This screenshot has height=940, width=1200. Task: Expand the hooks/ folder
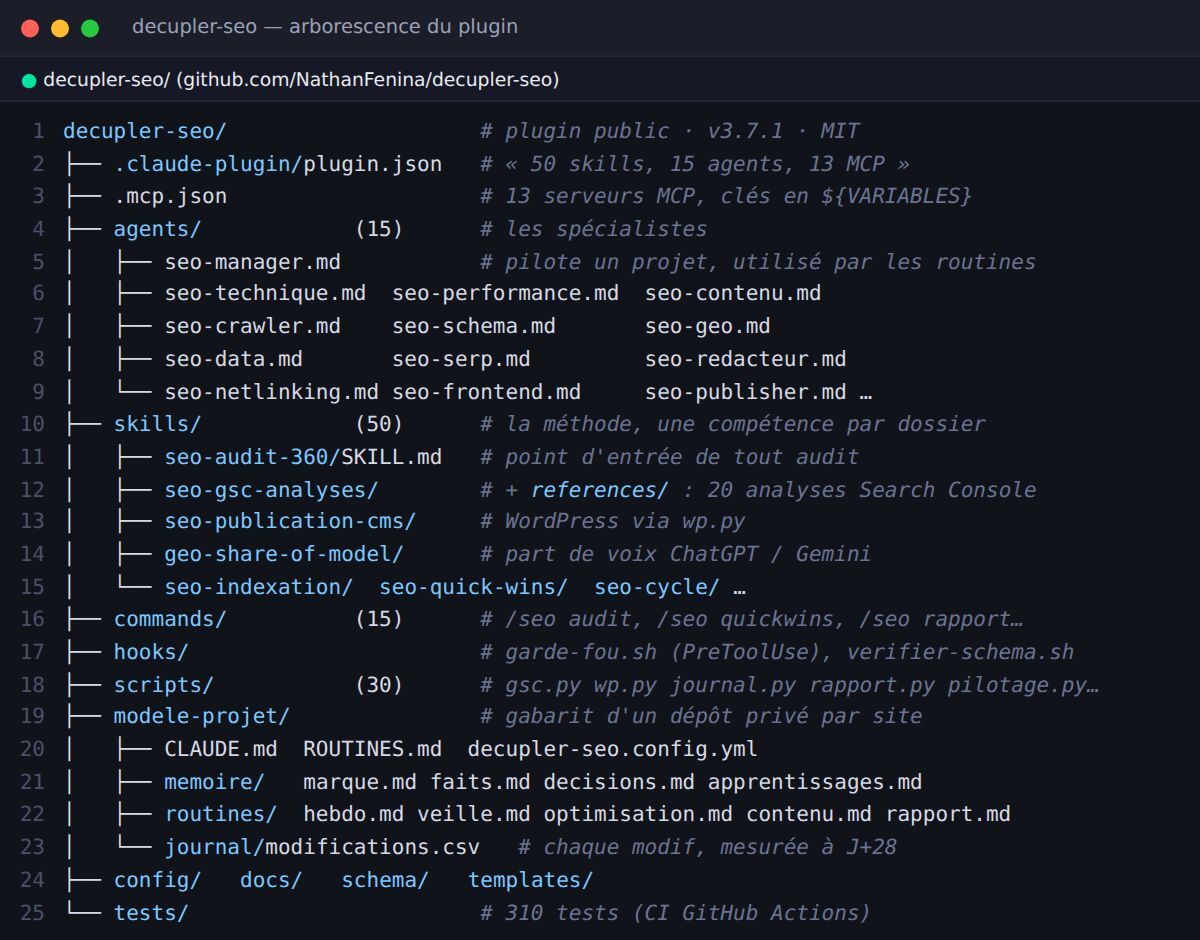click(151, 652)
